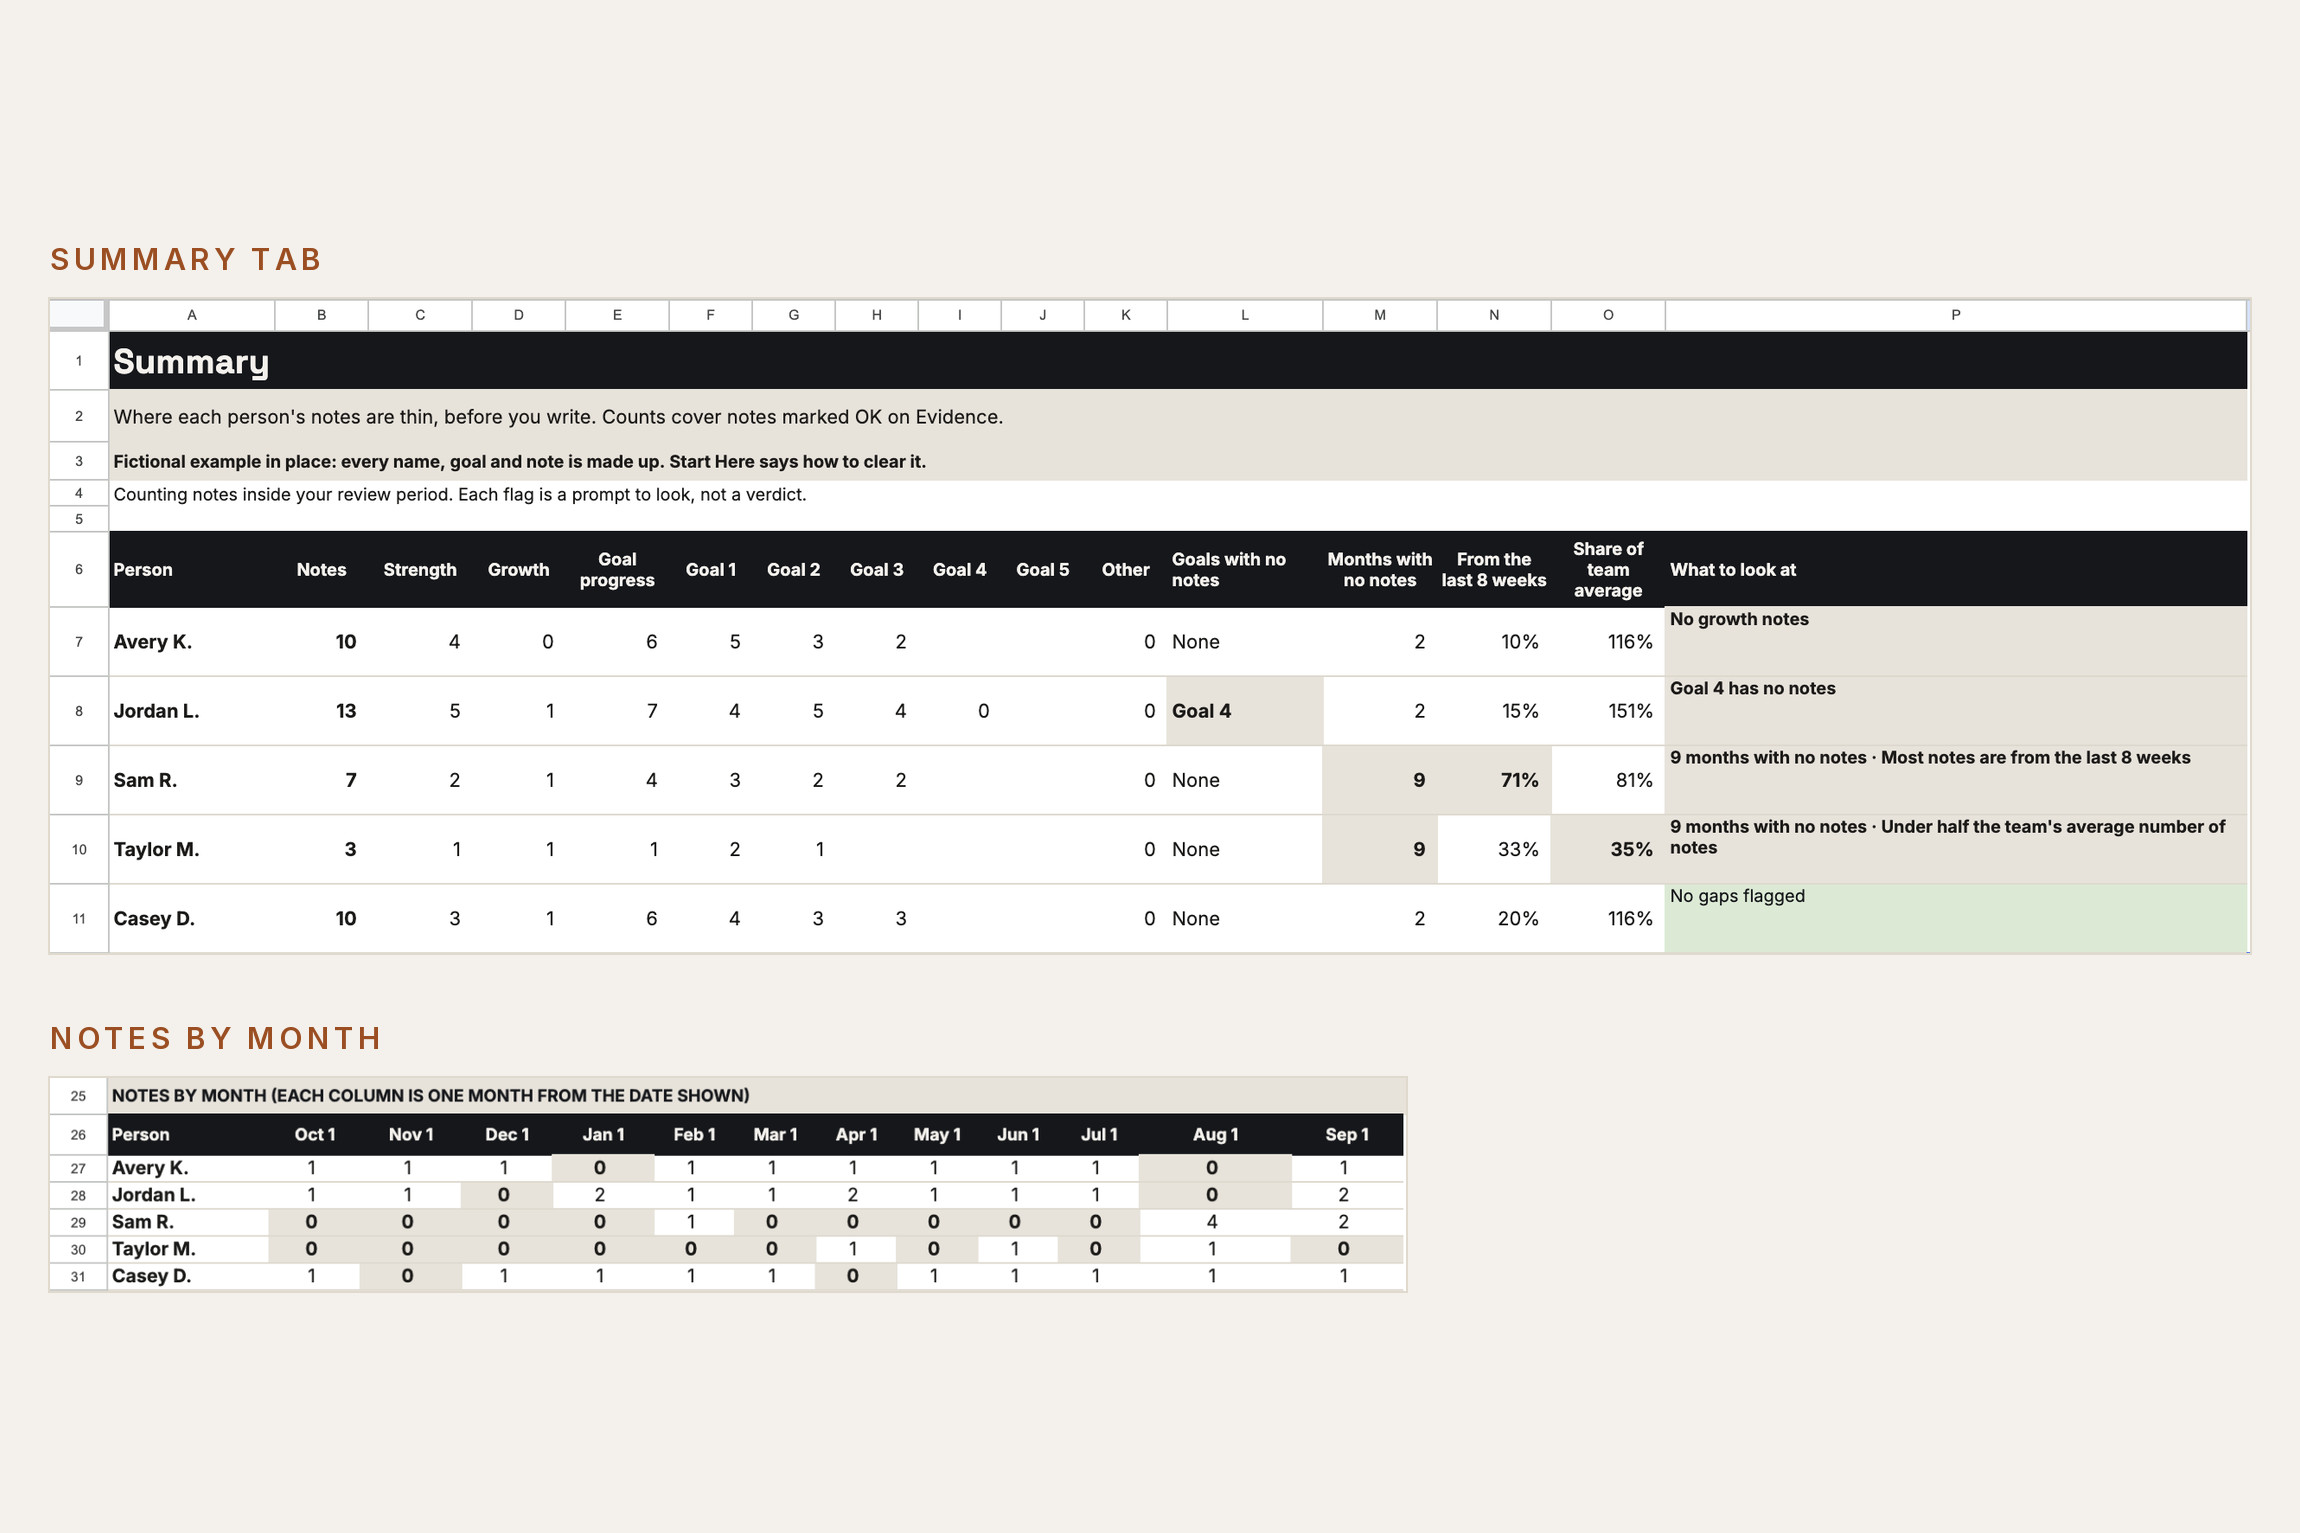Click Avery K.'s Jan 1 shaded '0' cell

602,1168
